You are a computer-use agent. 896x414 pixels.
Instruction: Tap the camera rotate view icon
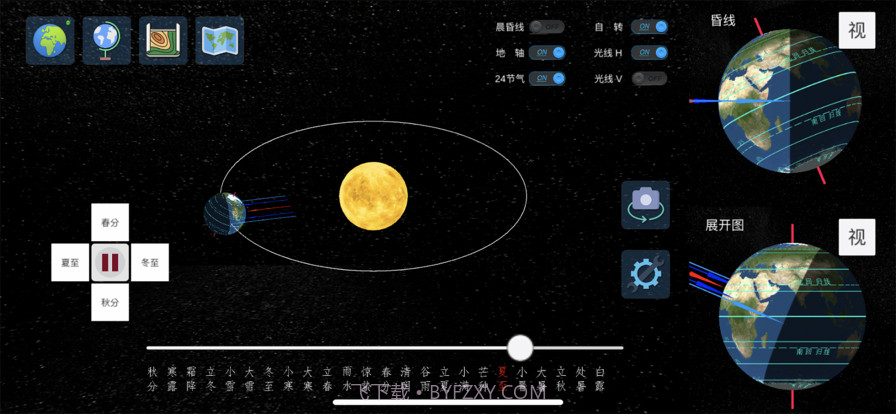pos(645,205)
